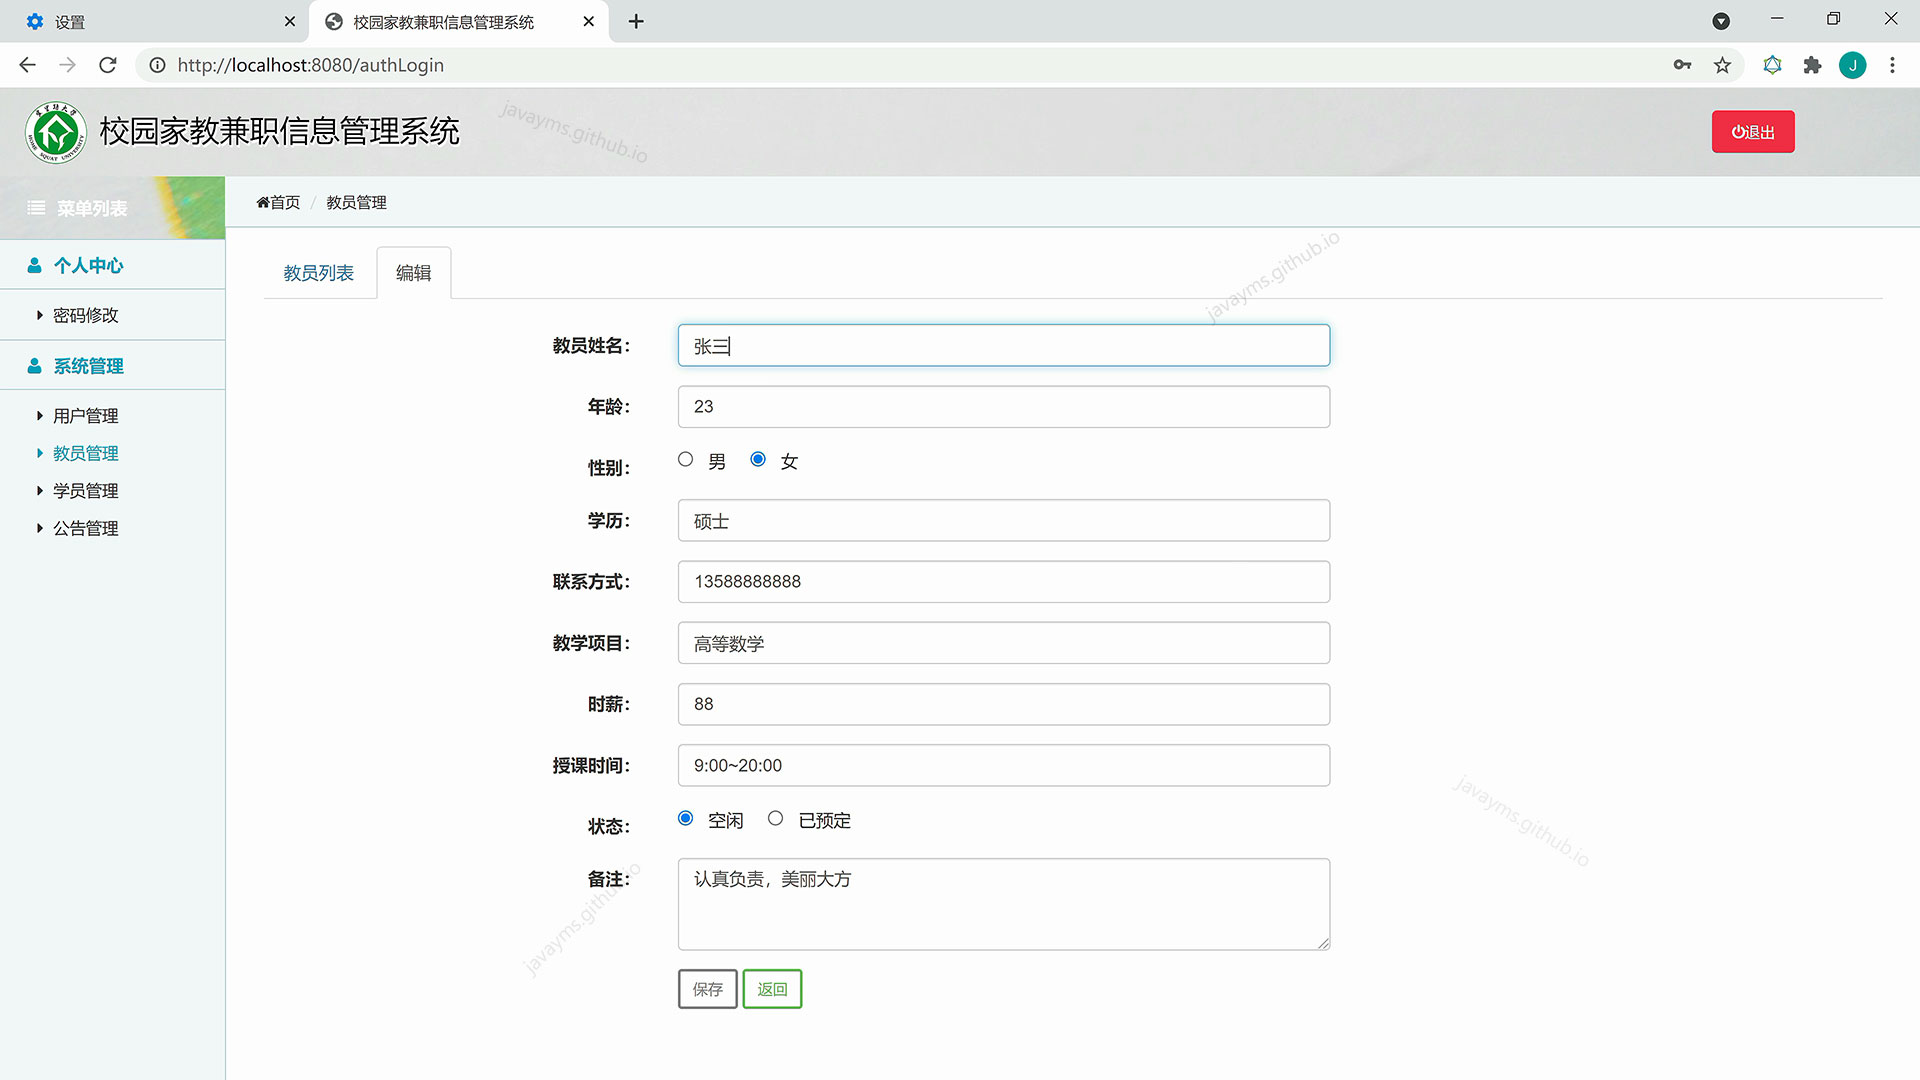Reload the page
1920x1080 pixels.
coord(108,65)
